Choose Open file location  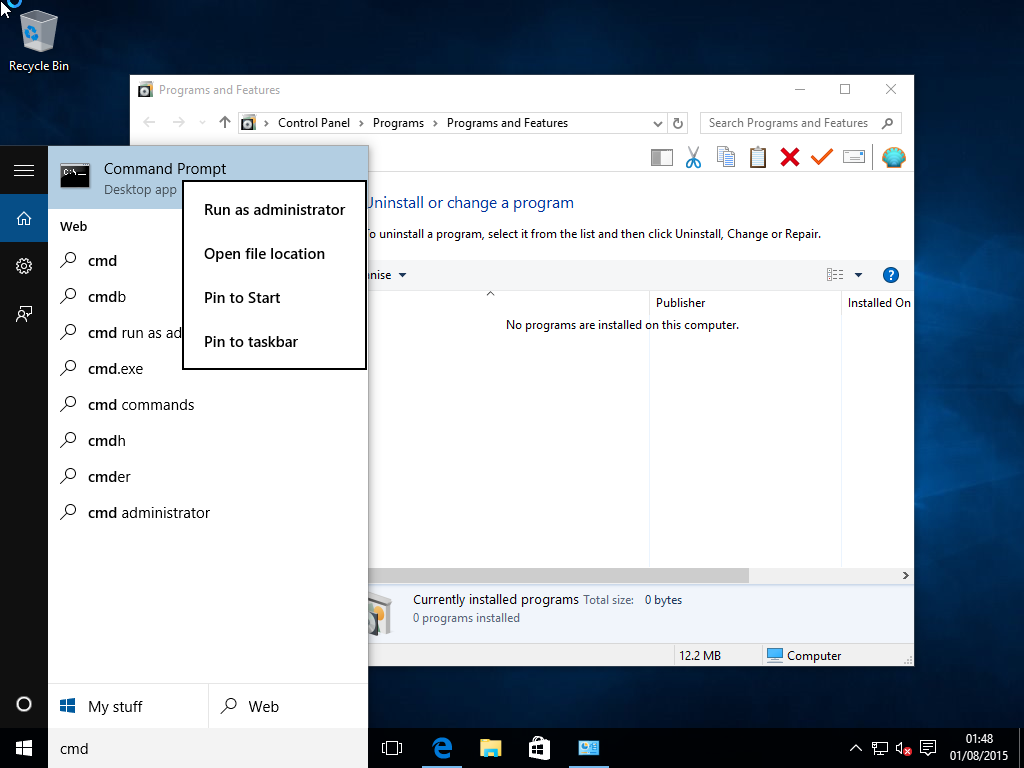(274, 253)
